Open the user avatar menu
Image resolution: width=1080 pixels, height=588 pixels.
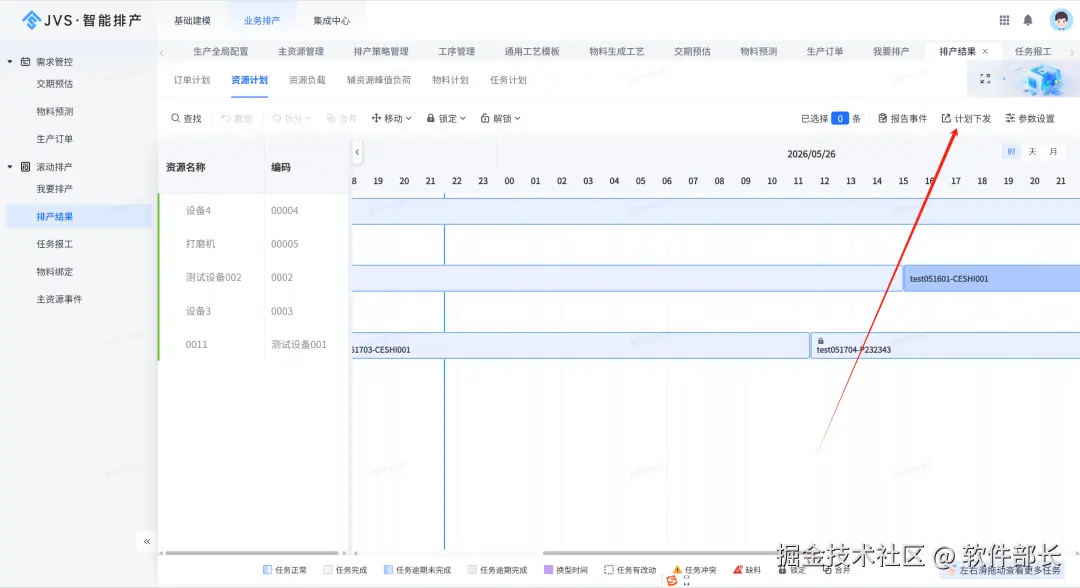pos(1061,19)
